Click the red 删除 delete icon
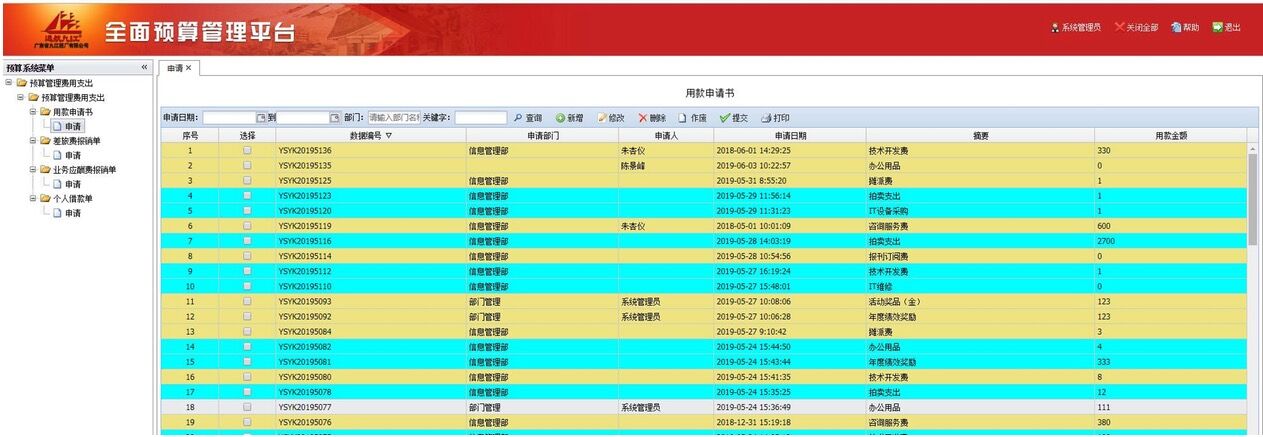The image size is (1263, 437). (643, 118)
